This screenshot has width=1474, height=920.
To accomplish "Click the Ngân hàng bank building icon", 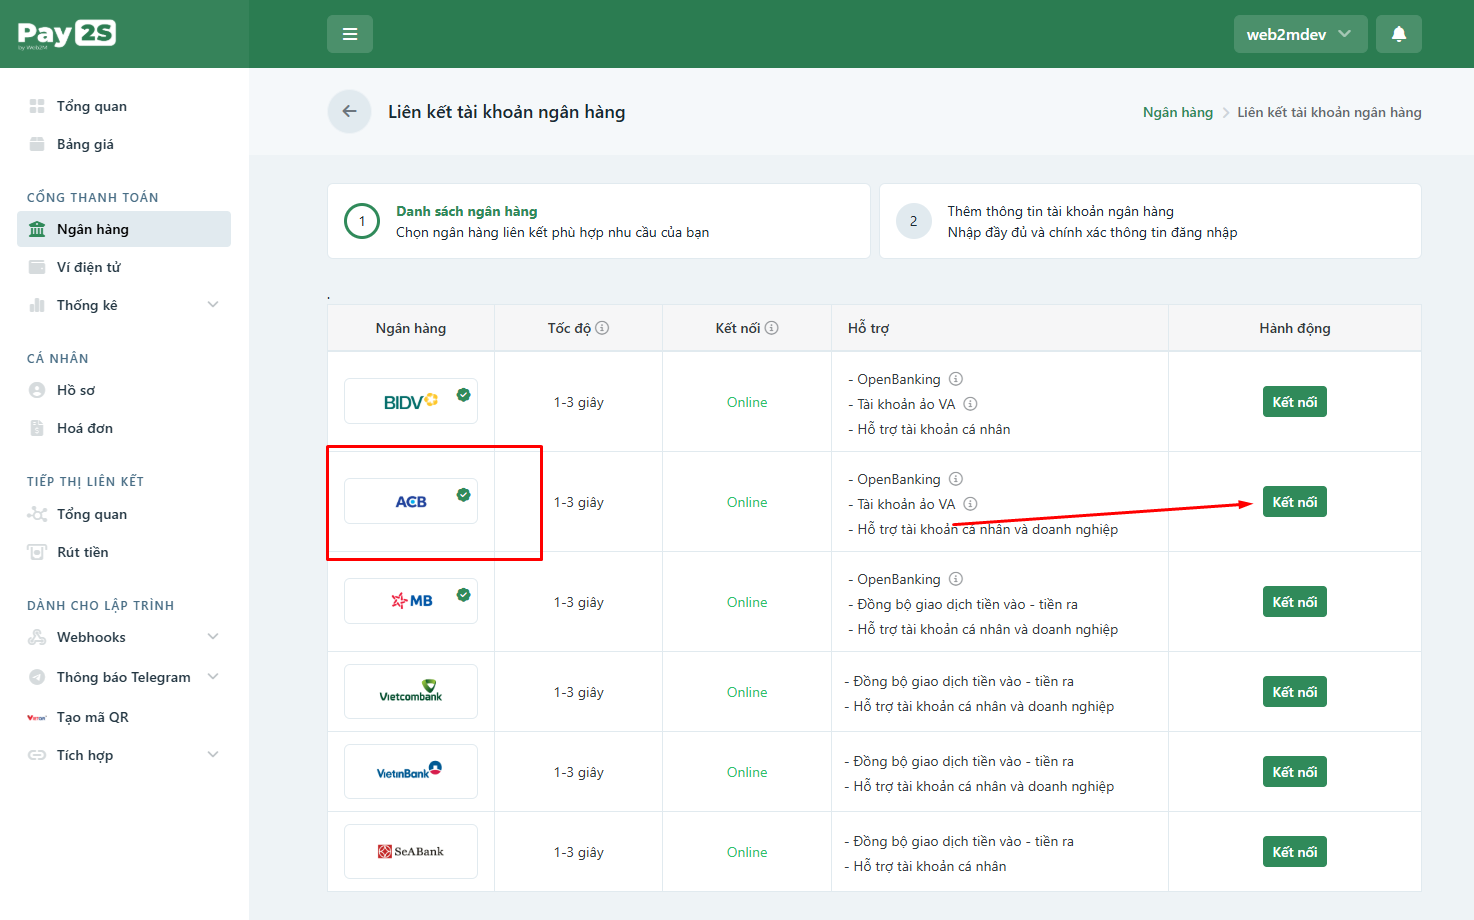I will [37, 229].
